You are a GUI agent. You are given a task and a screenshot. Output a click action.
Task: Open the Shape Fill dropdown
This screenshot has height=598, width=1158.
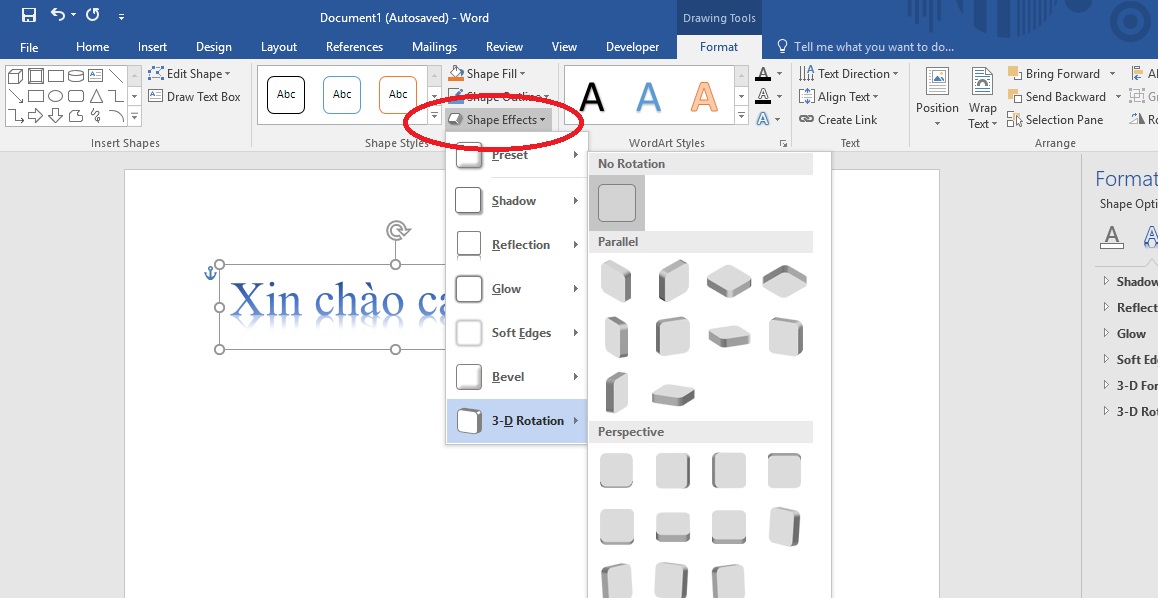pyautogui.click(x=487, y=74)
